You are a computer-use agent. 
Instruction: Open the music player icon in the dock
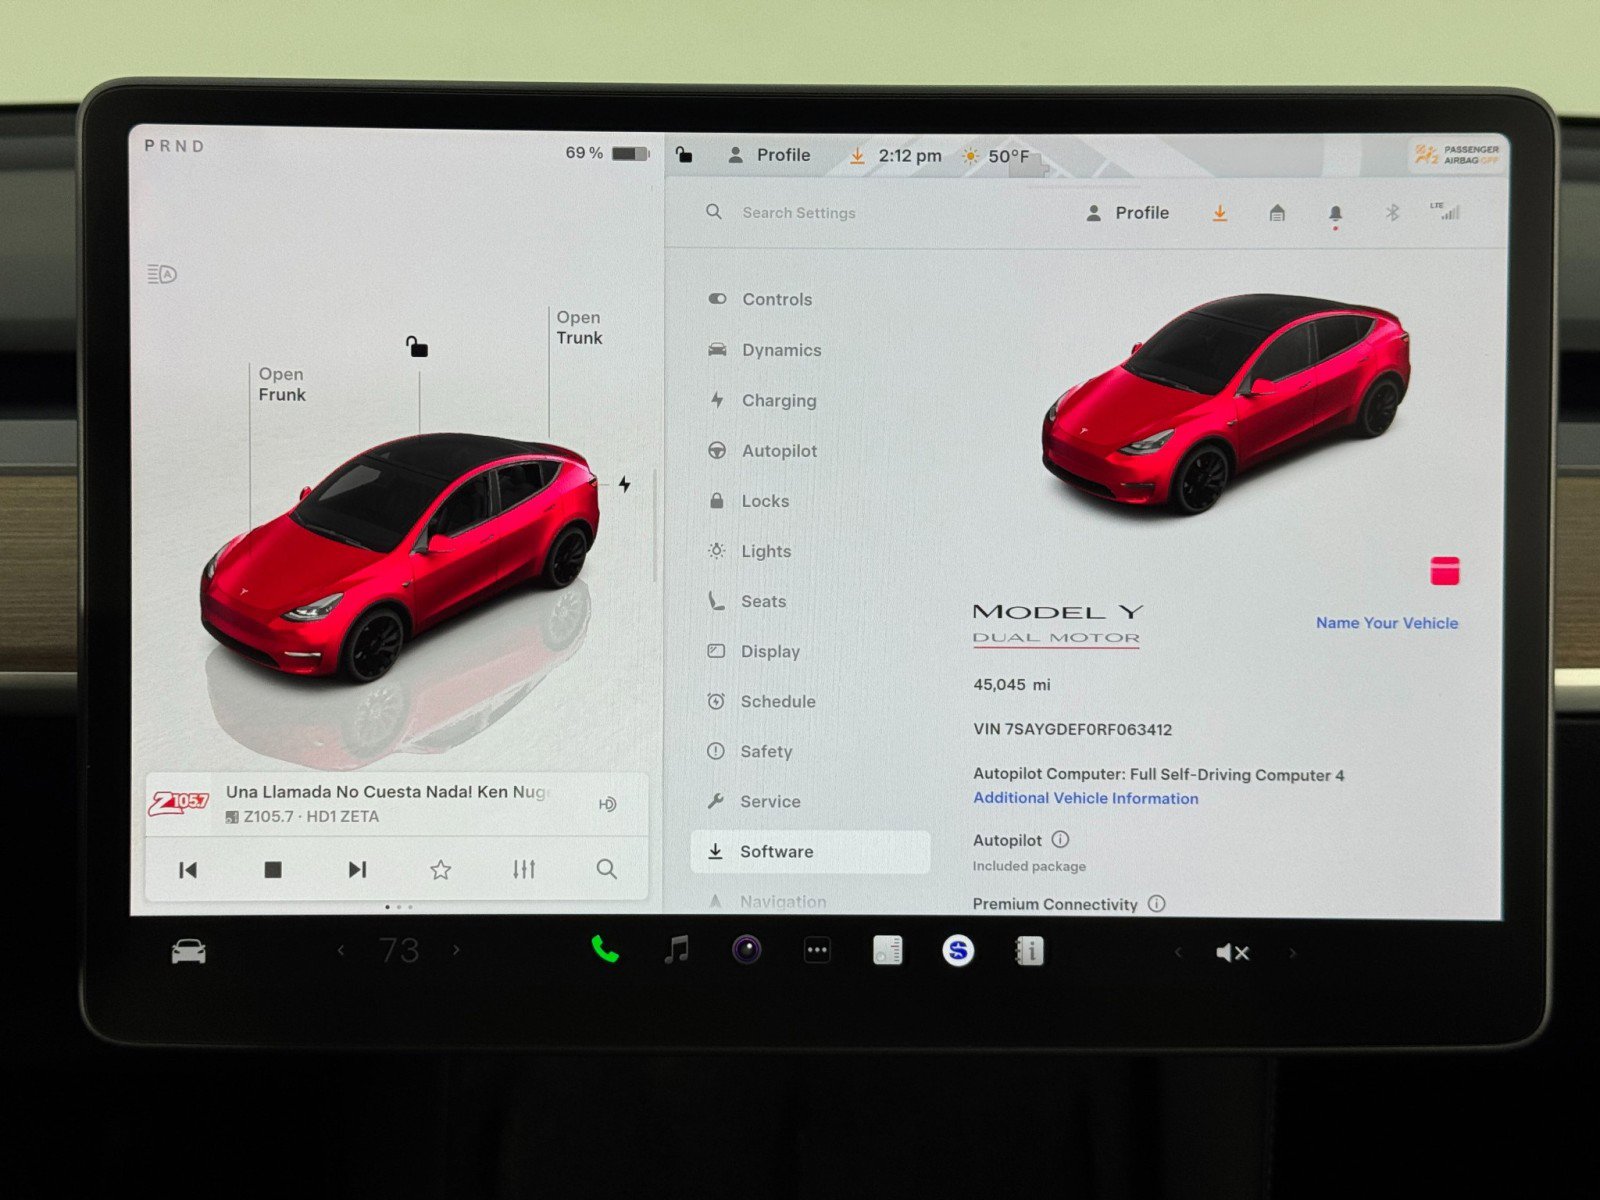[676, 950]
